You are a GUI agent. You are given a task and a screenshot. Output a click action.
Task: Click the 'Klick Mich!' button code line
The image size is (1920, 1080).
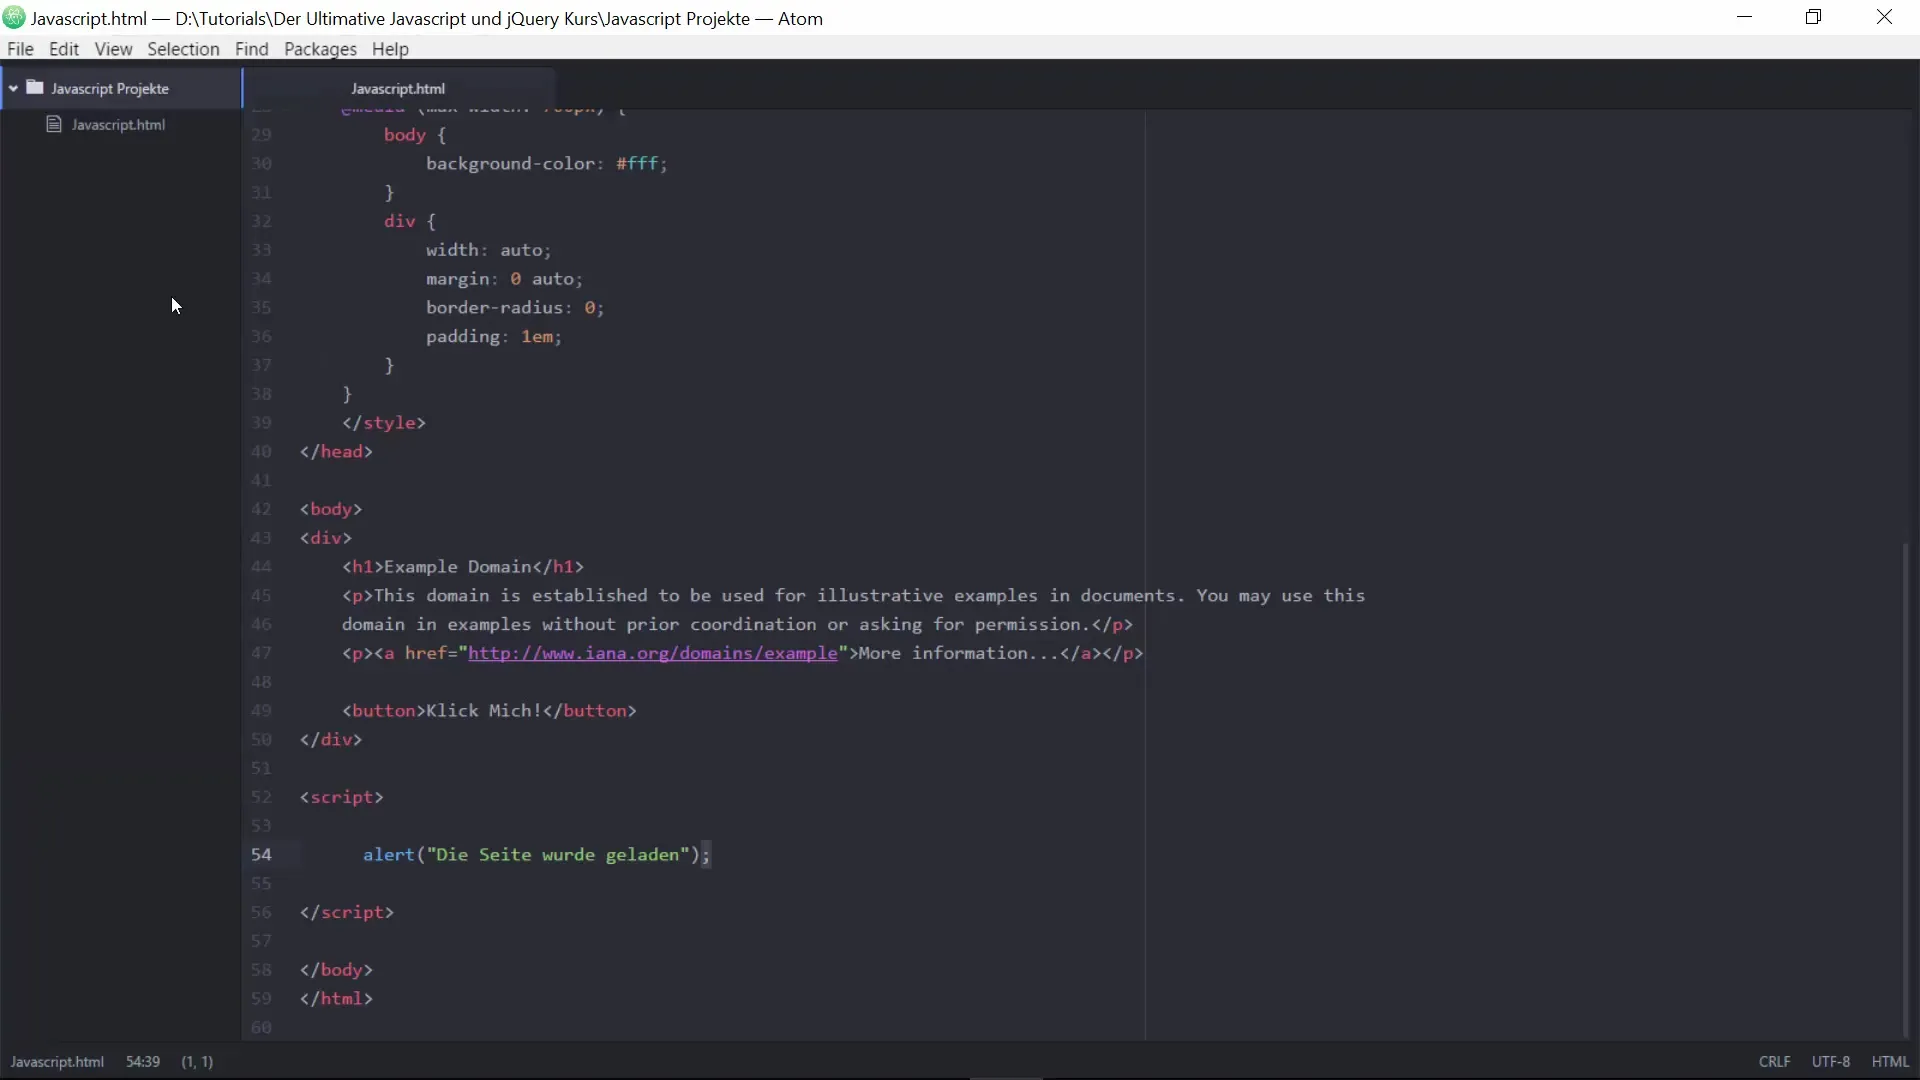[x=489, y=711]
